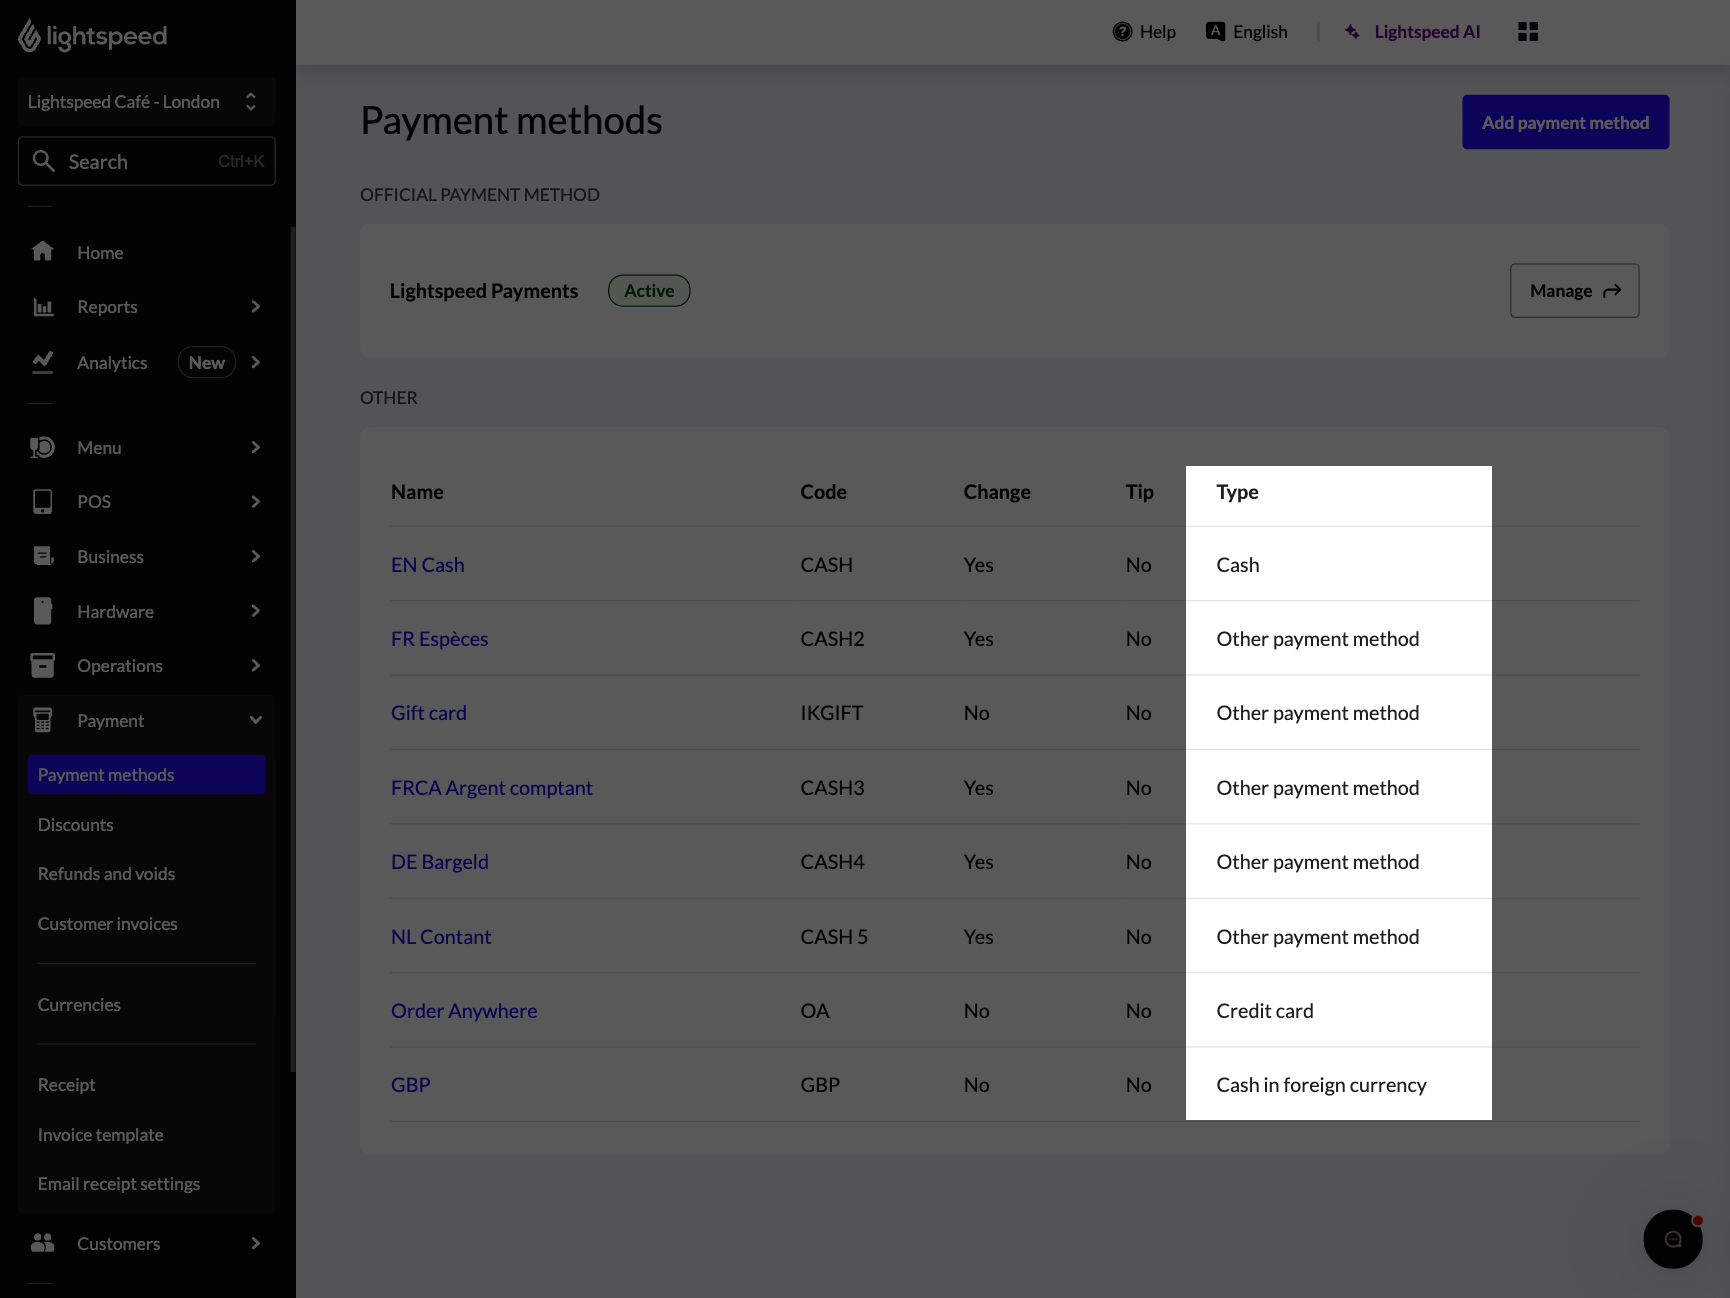Click the Help question mark icon

[1122, 32]
